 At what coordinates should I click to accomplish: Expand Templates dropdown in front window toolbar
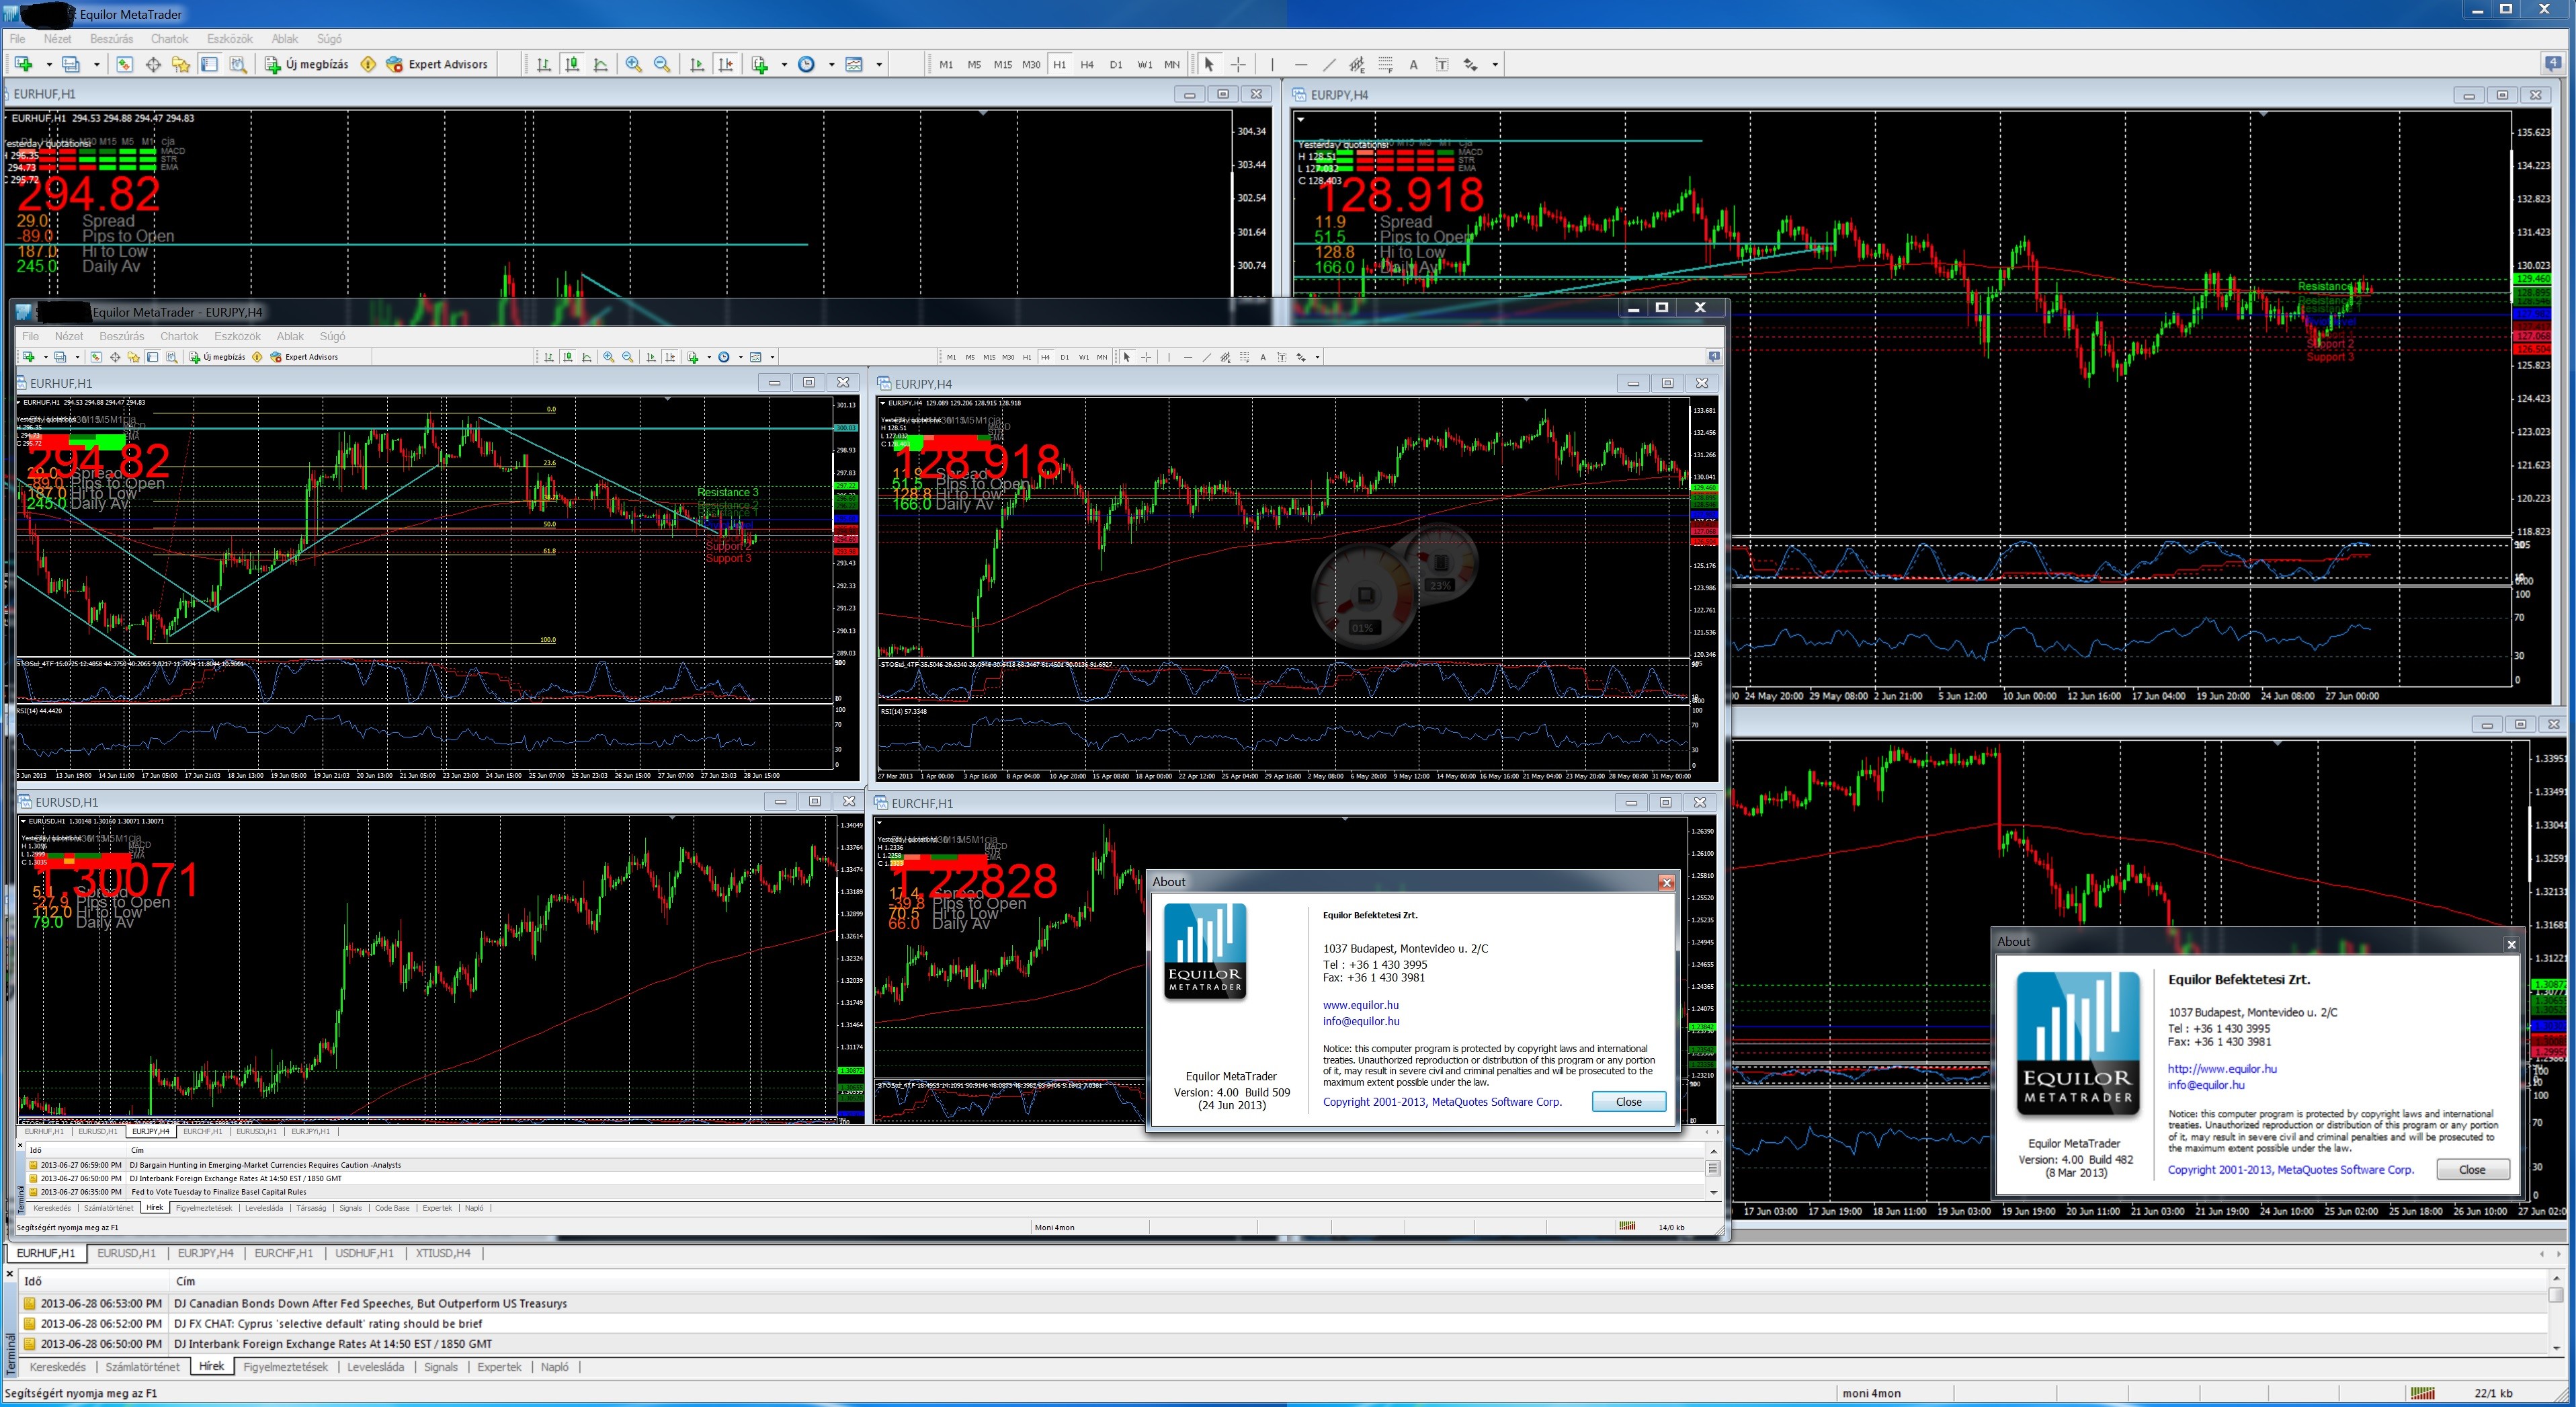click(773, 357)
